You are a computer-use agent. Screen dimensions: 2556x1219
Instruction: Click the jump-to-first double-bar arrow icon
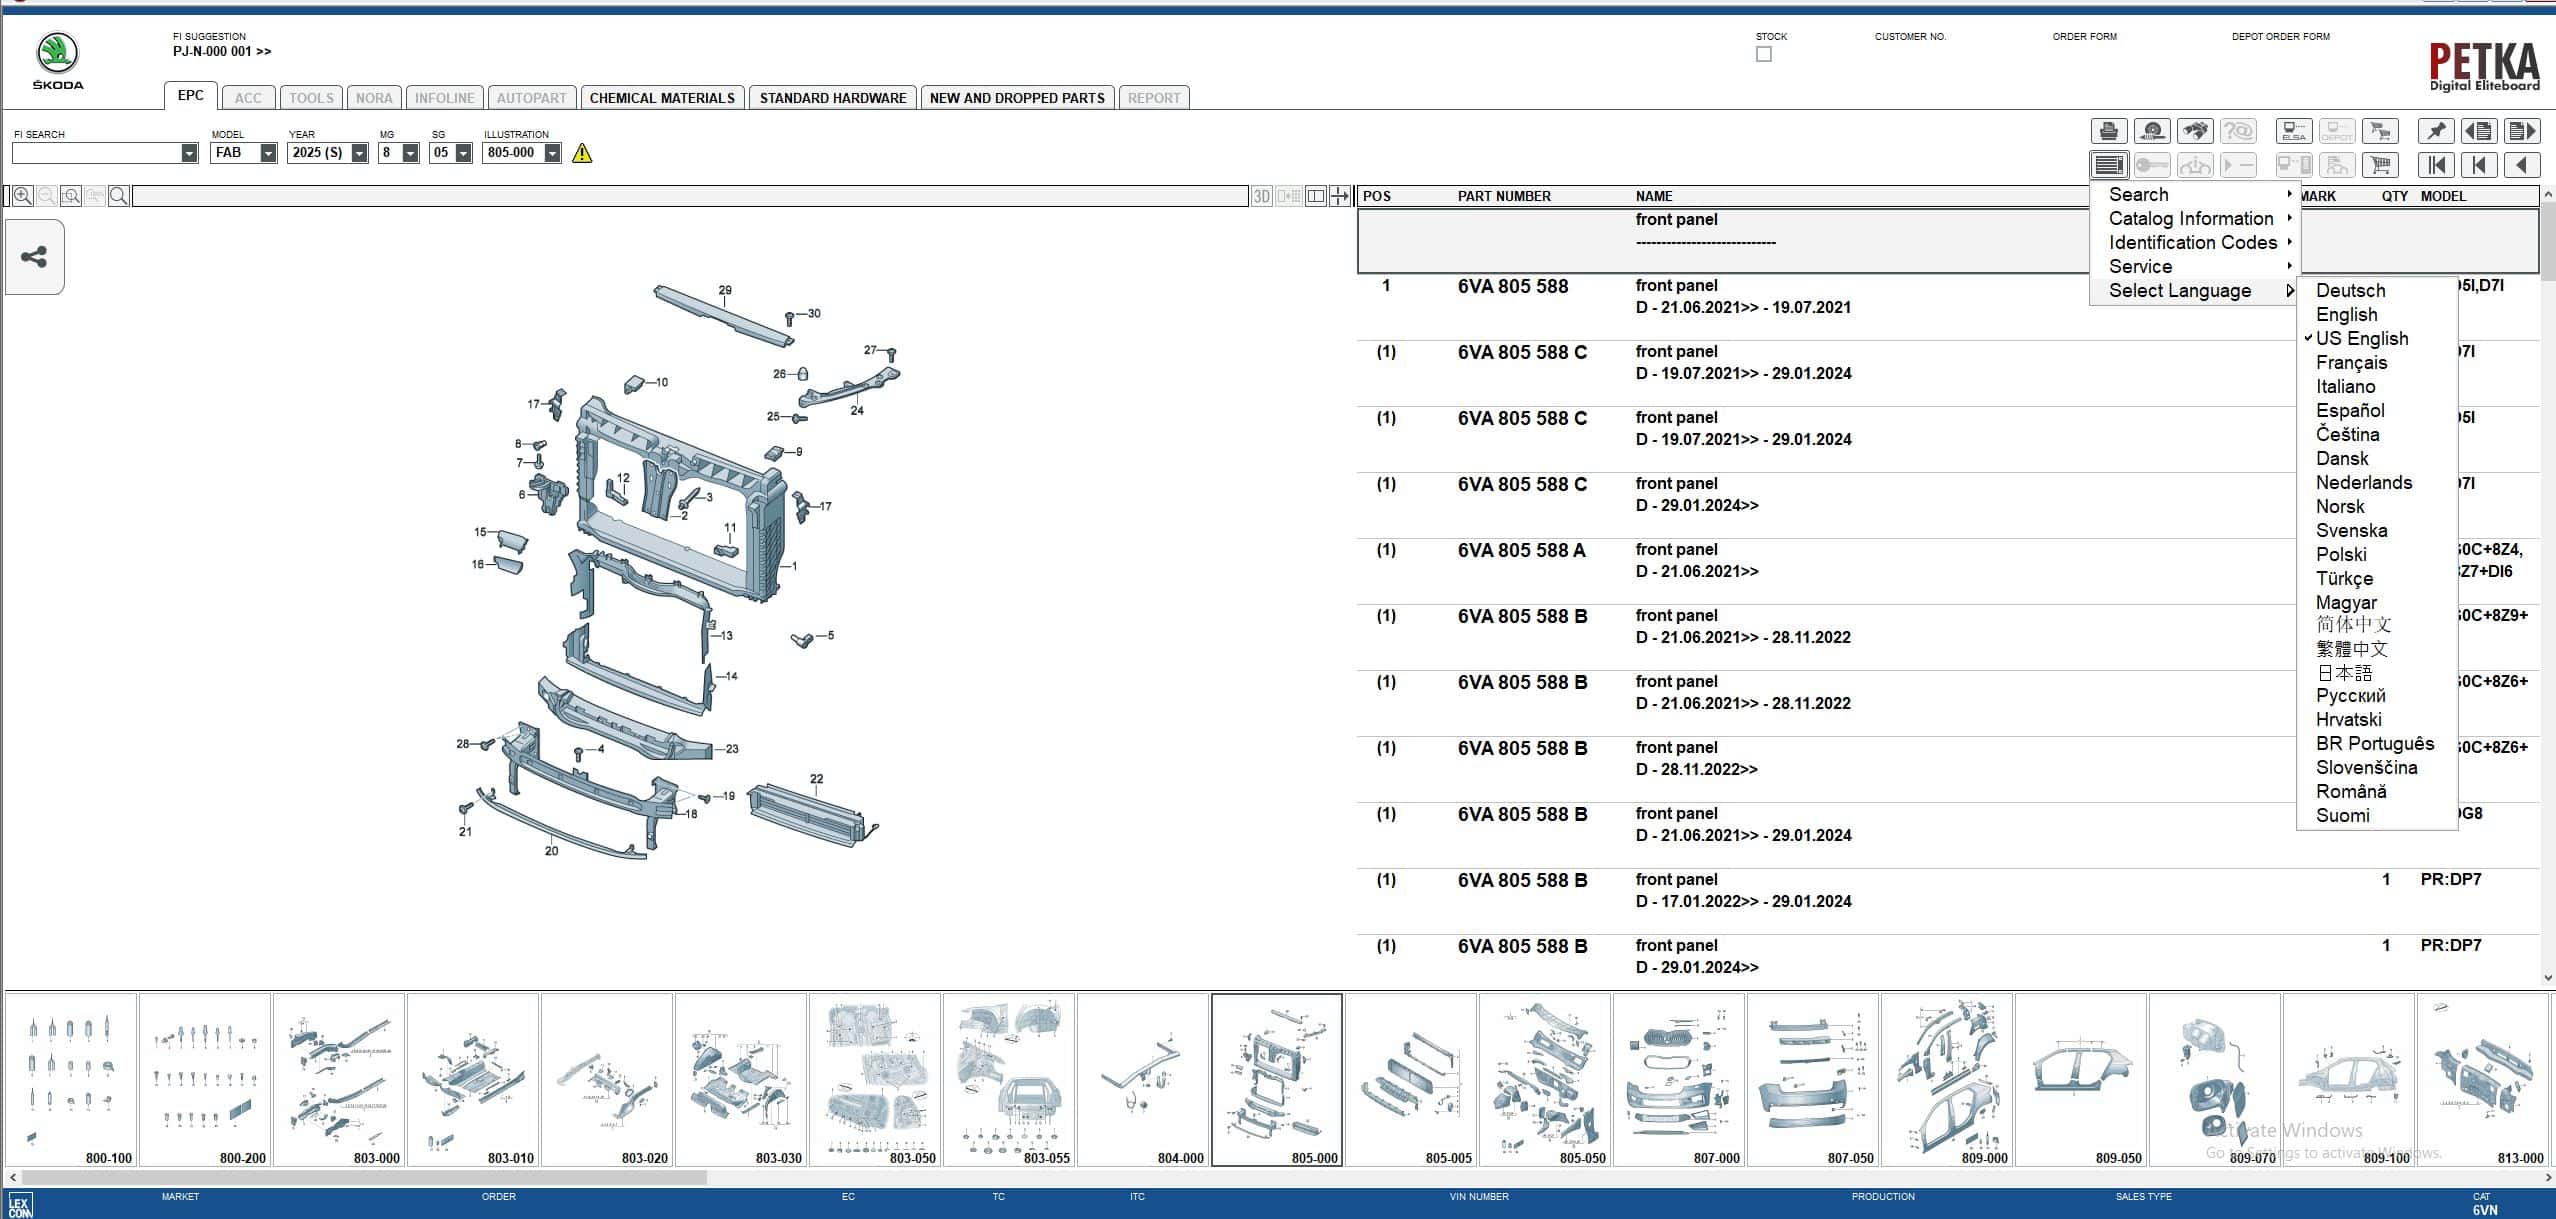coord(2436,165)
